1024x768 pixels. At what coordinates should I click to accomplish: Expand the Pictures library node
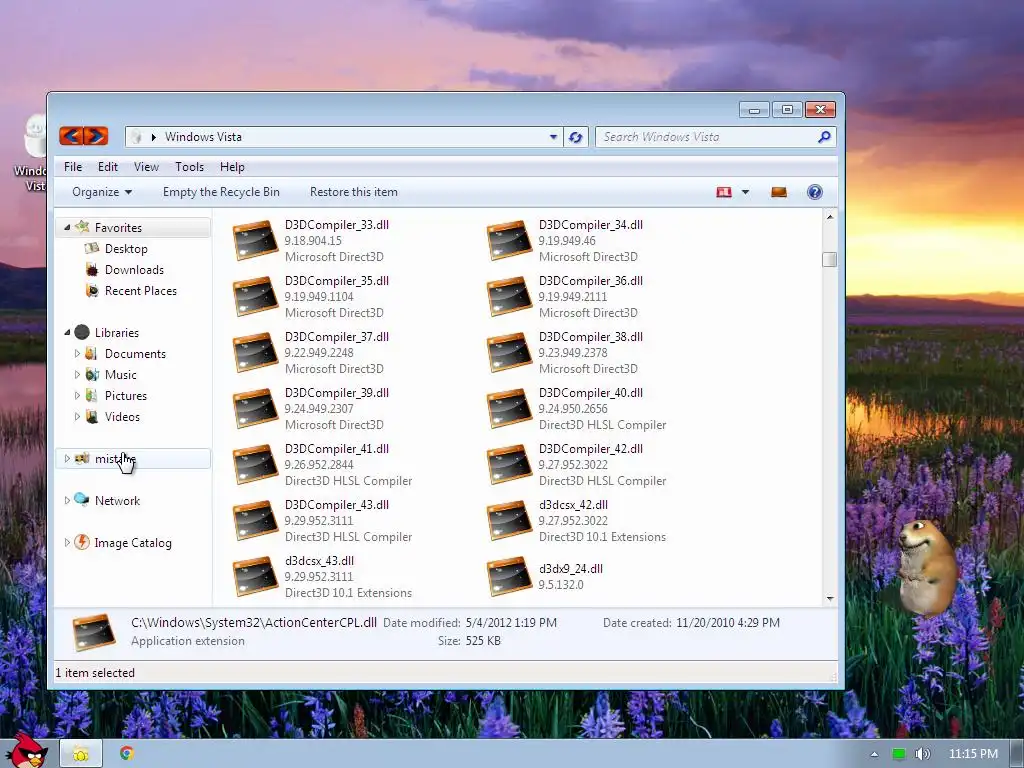coord(77,395)
